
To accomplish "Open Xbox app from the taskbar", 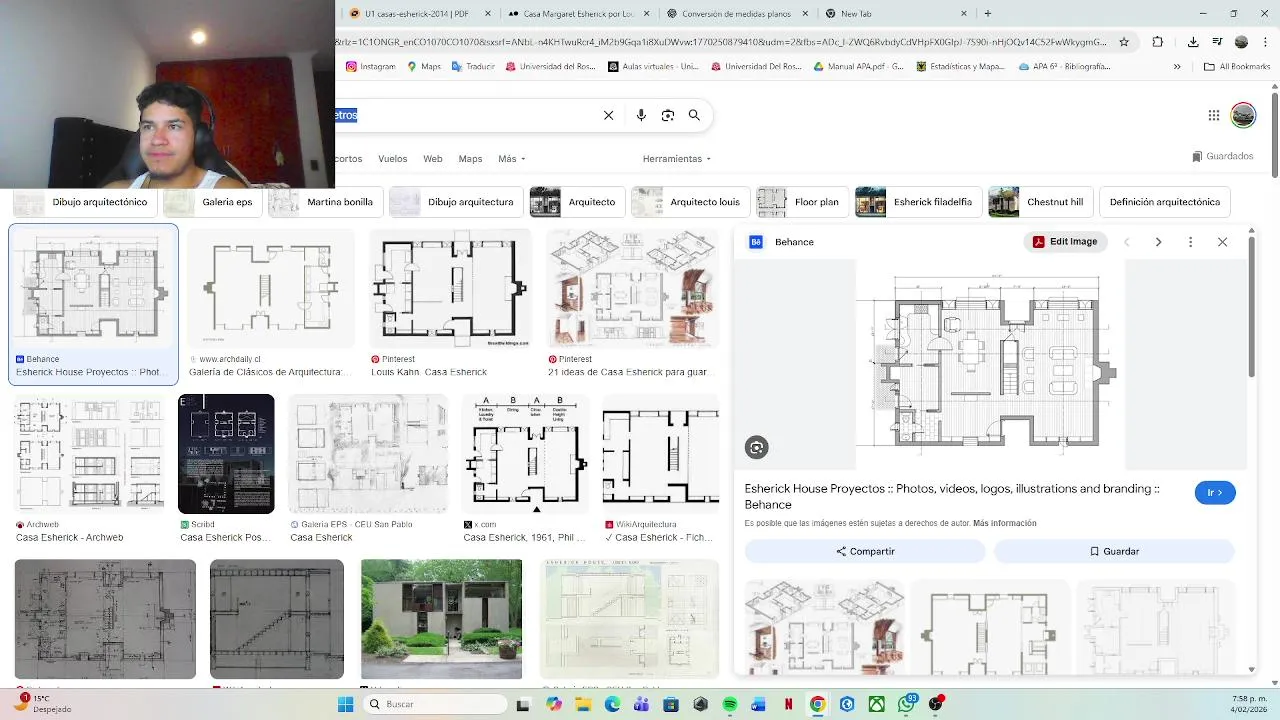I will click(x=876, y=704).
